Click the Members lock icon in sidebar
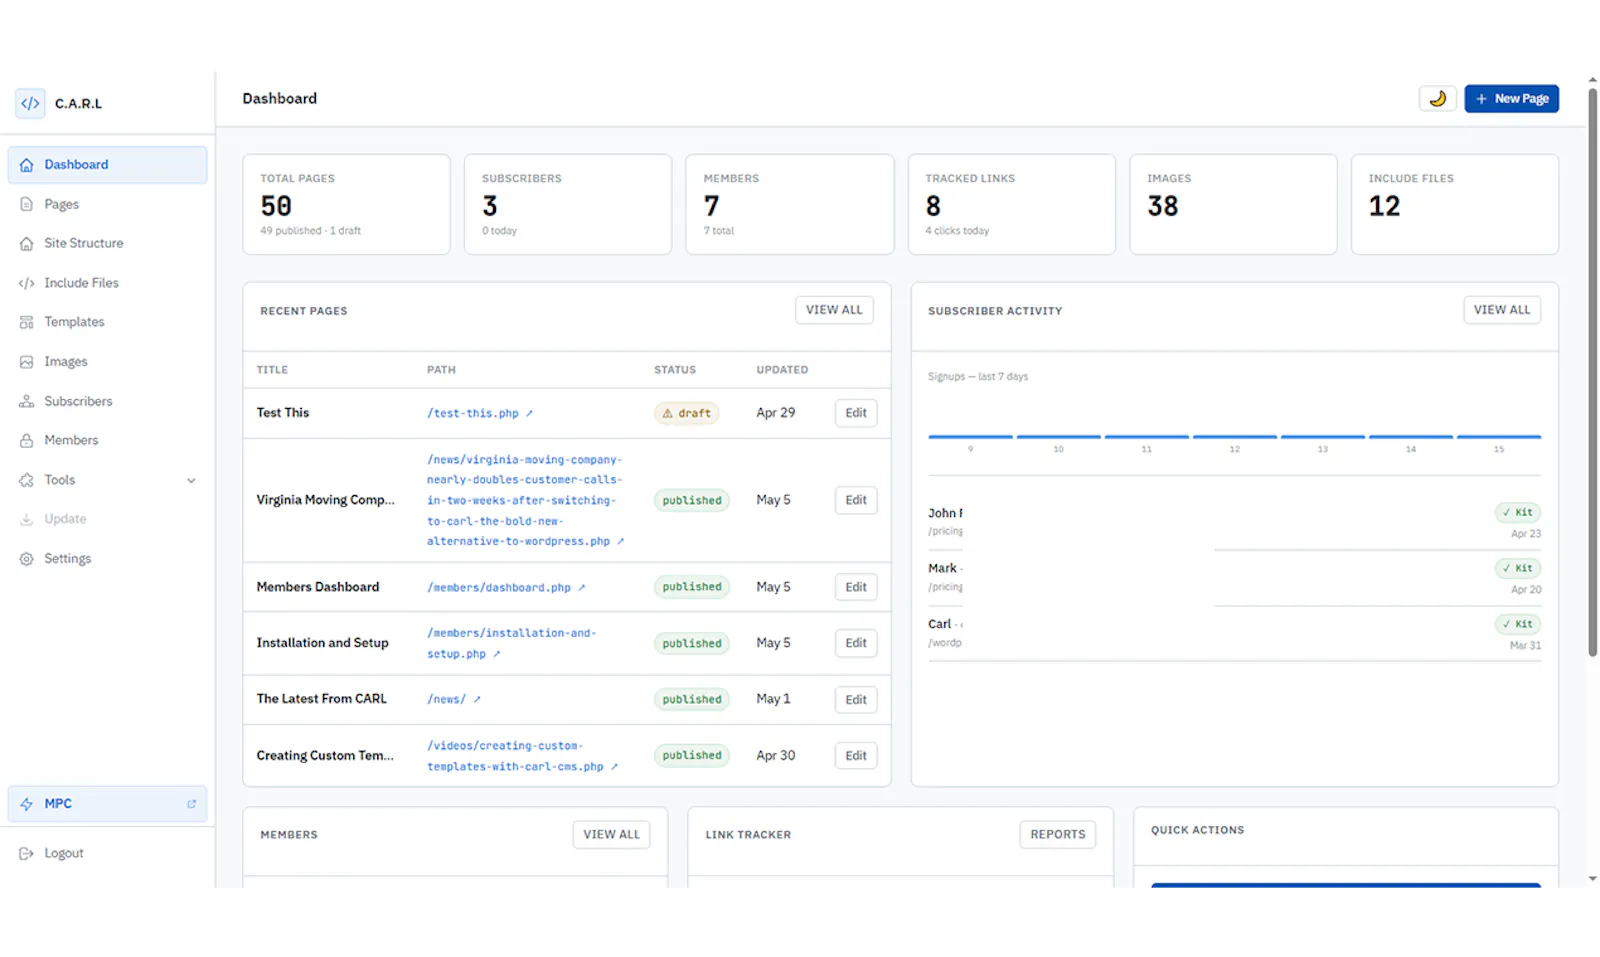The image size is (1600, 957). pos(27,440)
